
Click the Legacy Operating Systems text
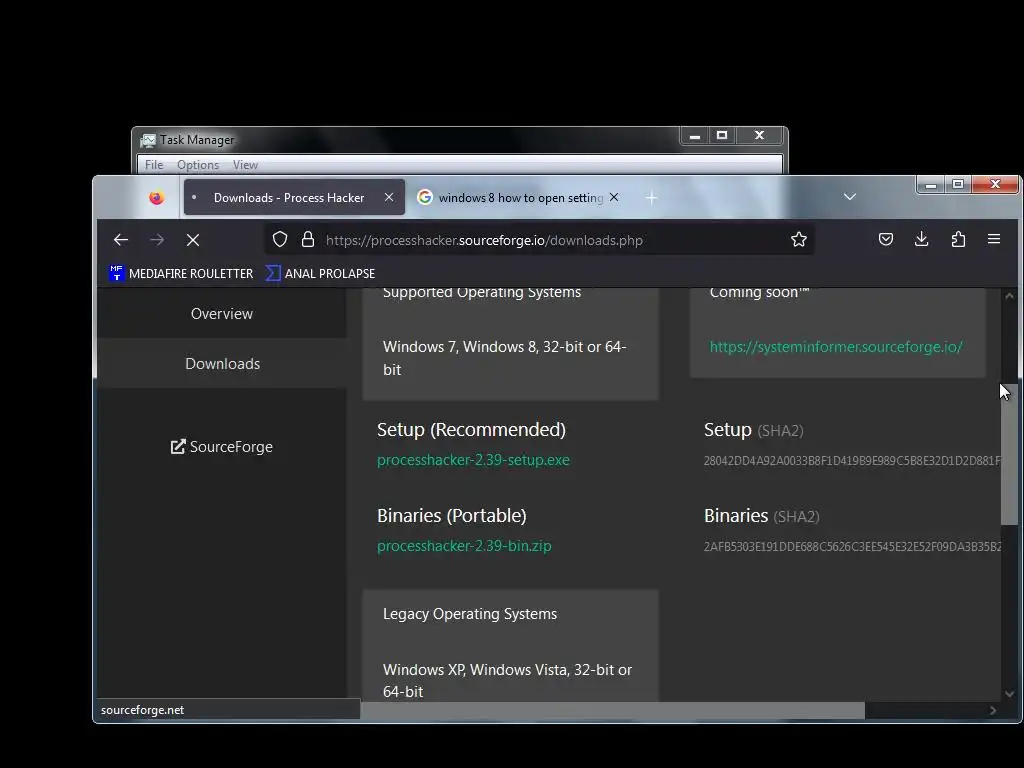click(470, 614)
